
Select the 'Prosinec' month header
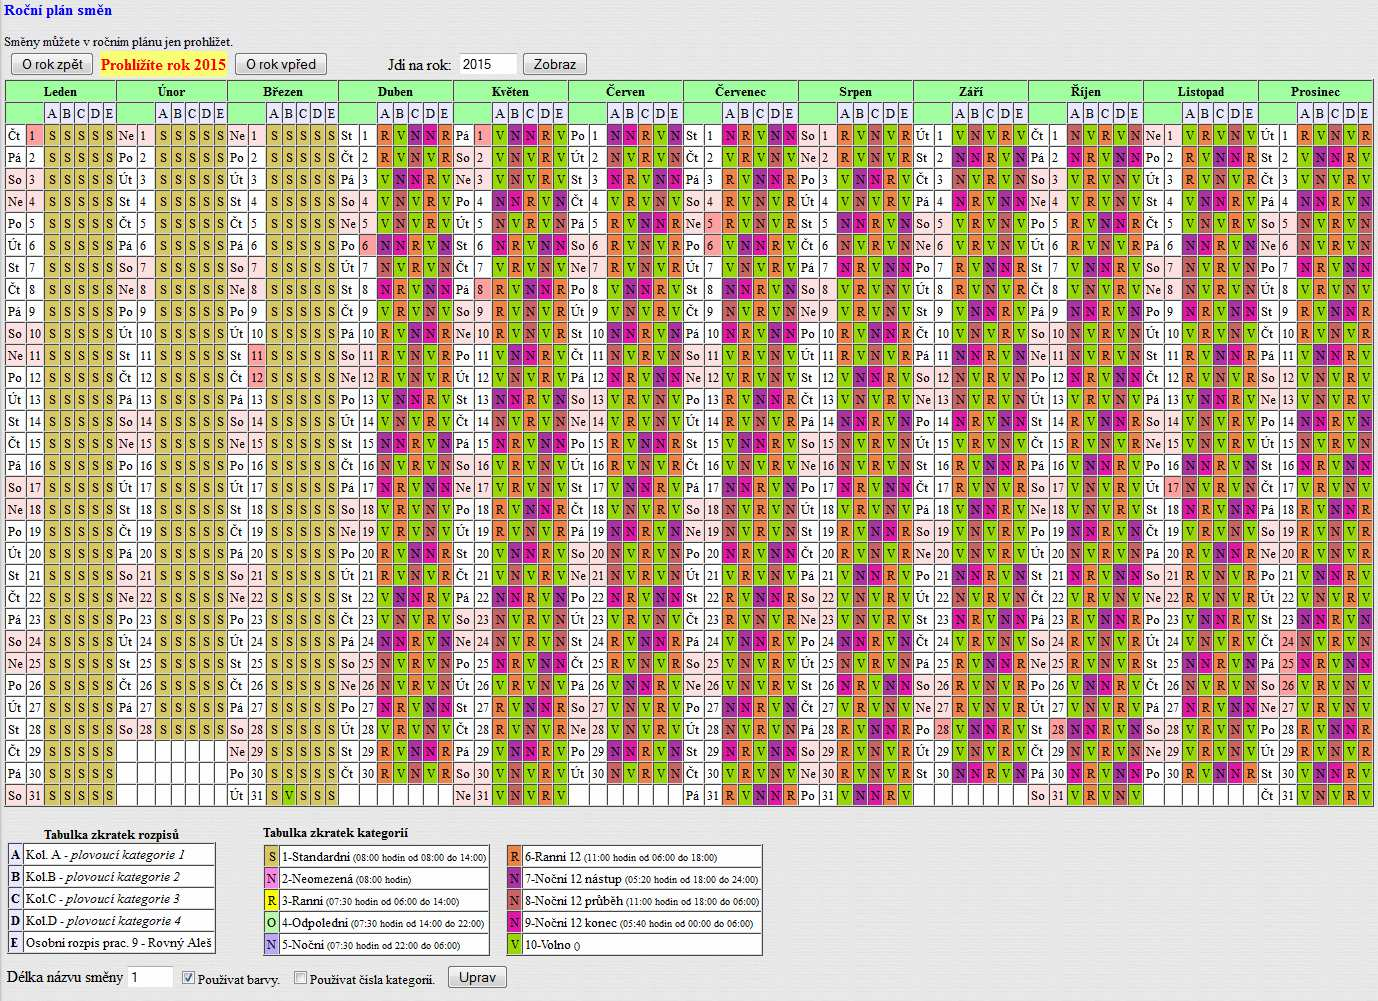(x=1315, y=91)
